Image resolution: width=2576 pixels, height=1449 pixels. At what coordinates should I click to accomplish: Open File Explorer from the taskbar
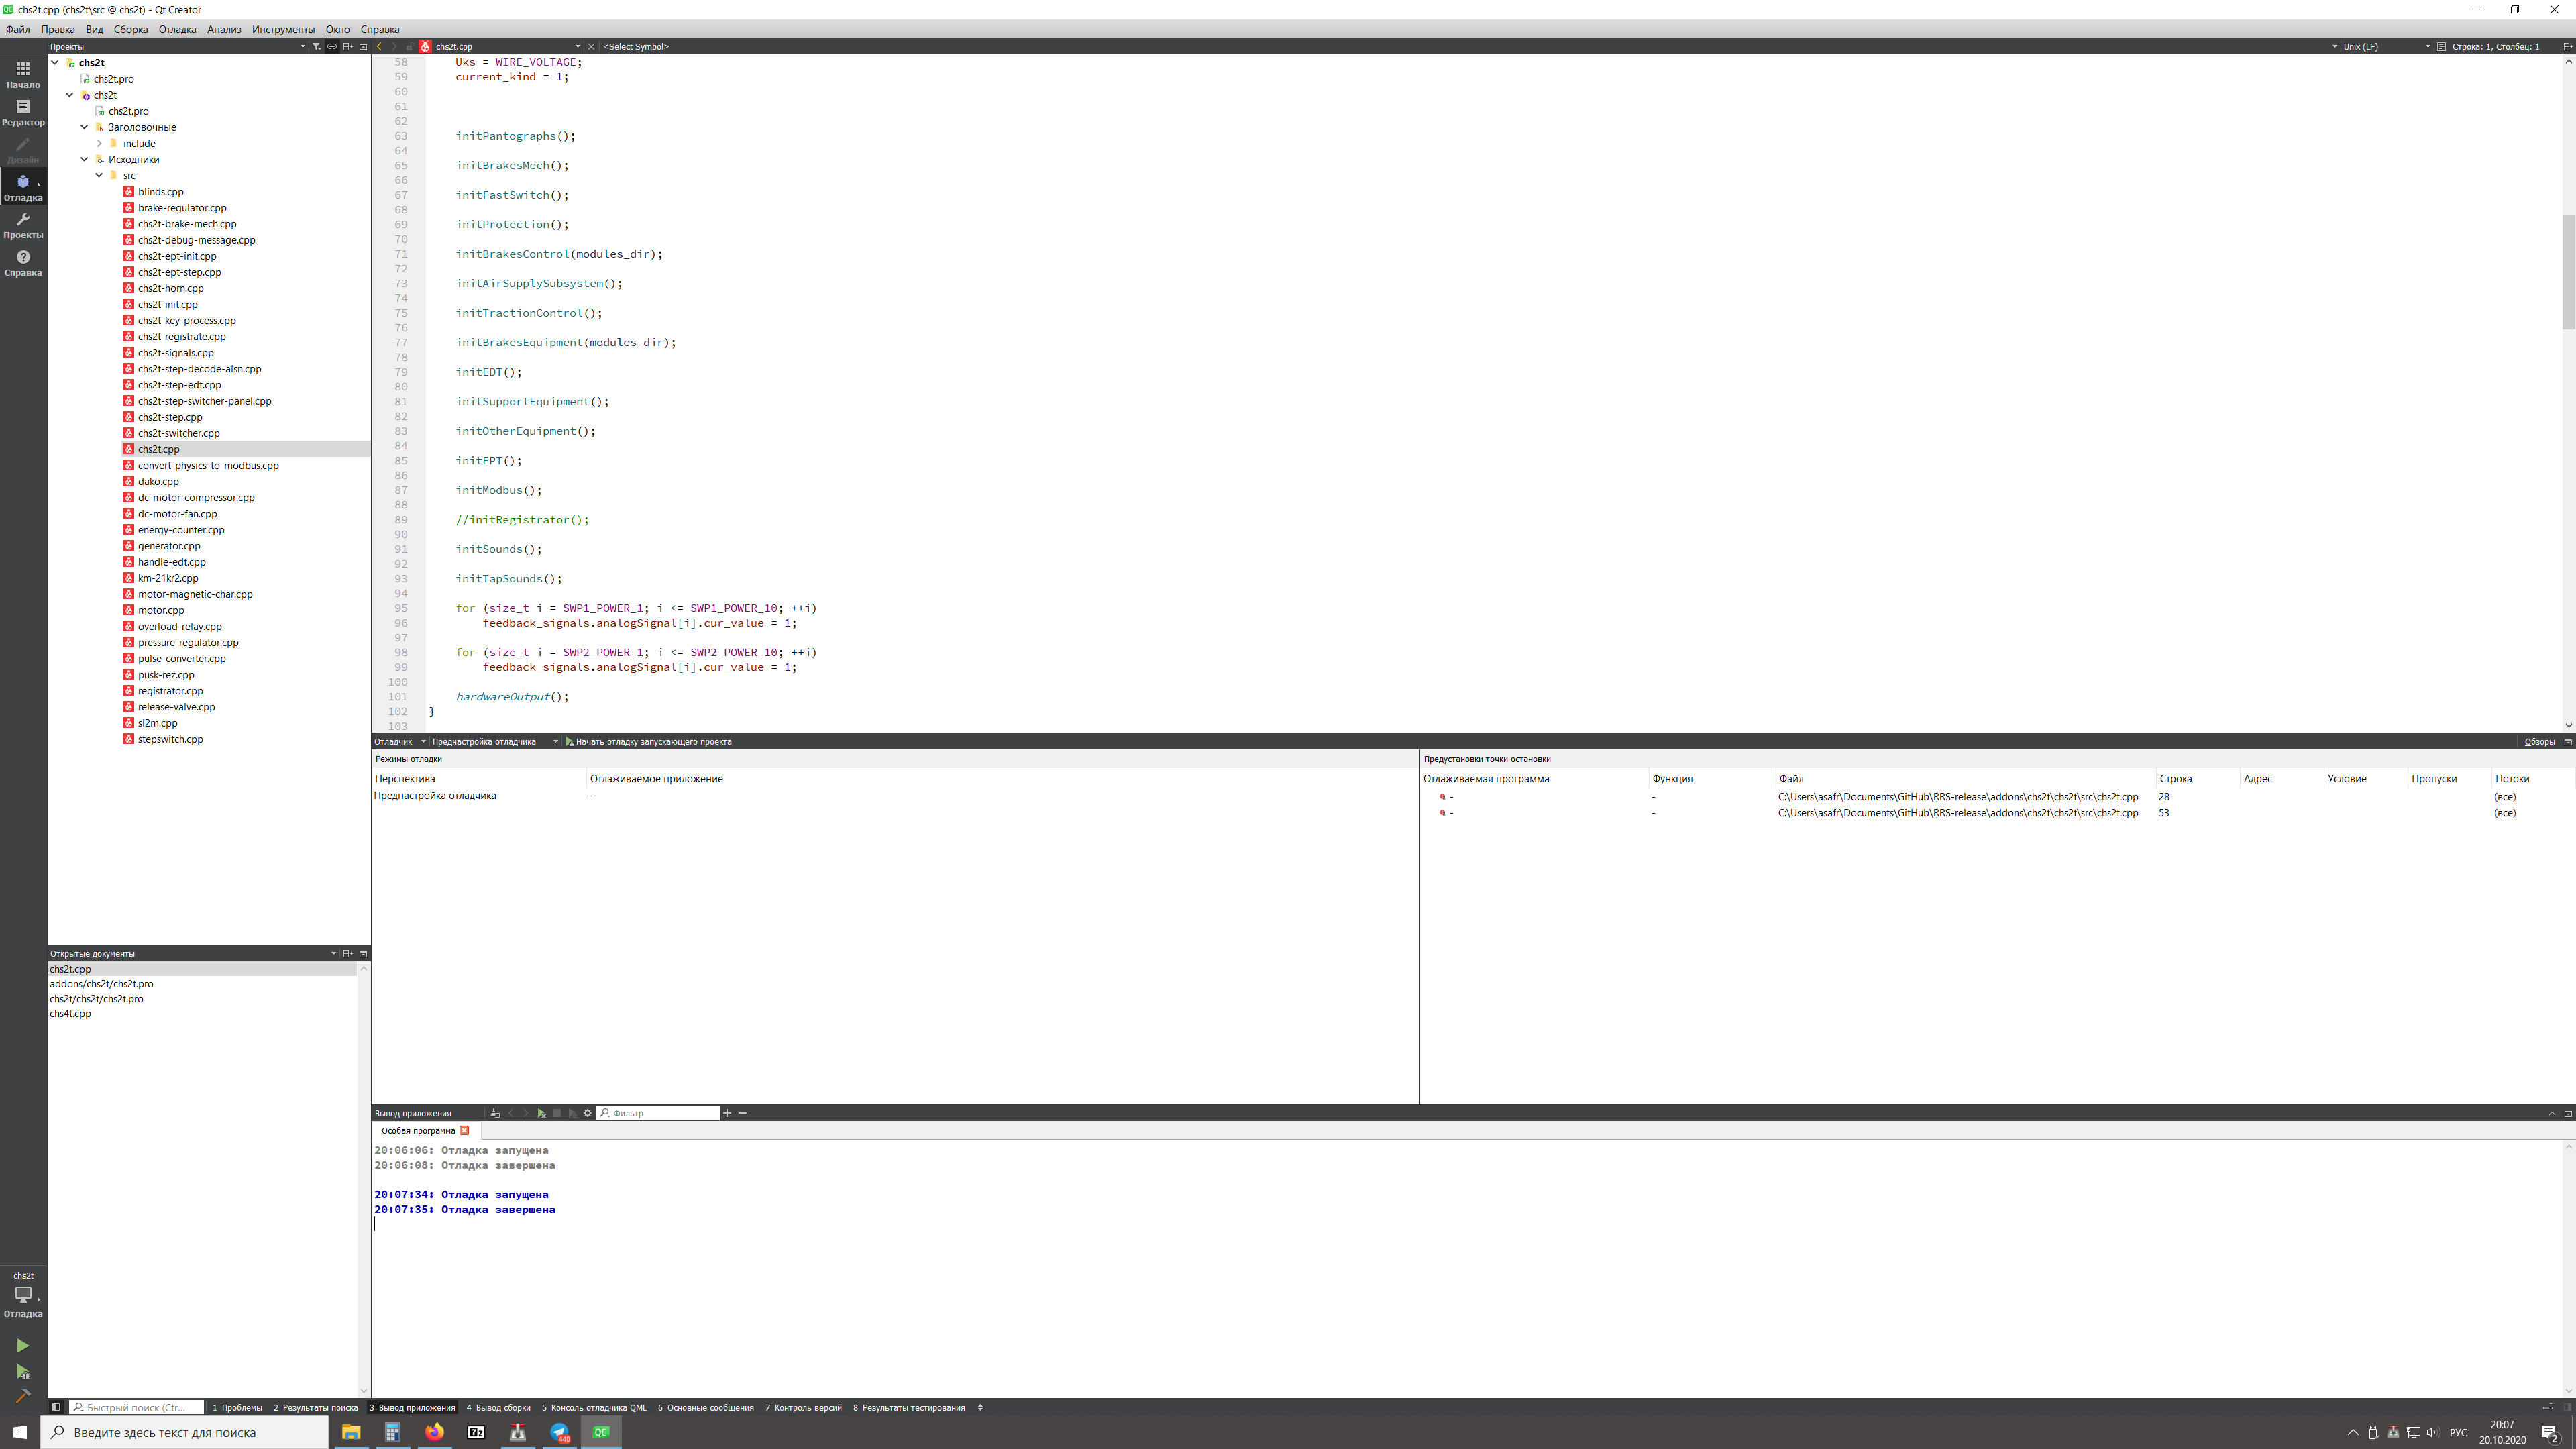pos(350,1432)
